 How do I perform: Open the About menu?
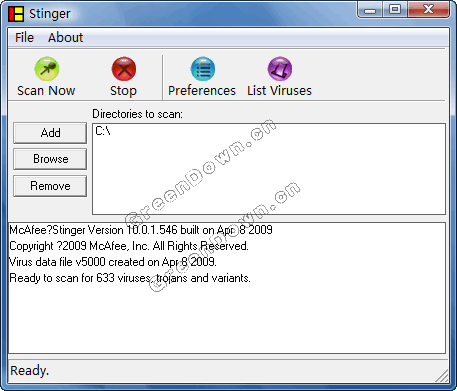tap(65, 38)
